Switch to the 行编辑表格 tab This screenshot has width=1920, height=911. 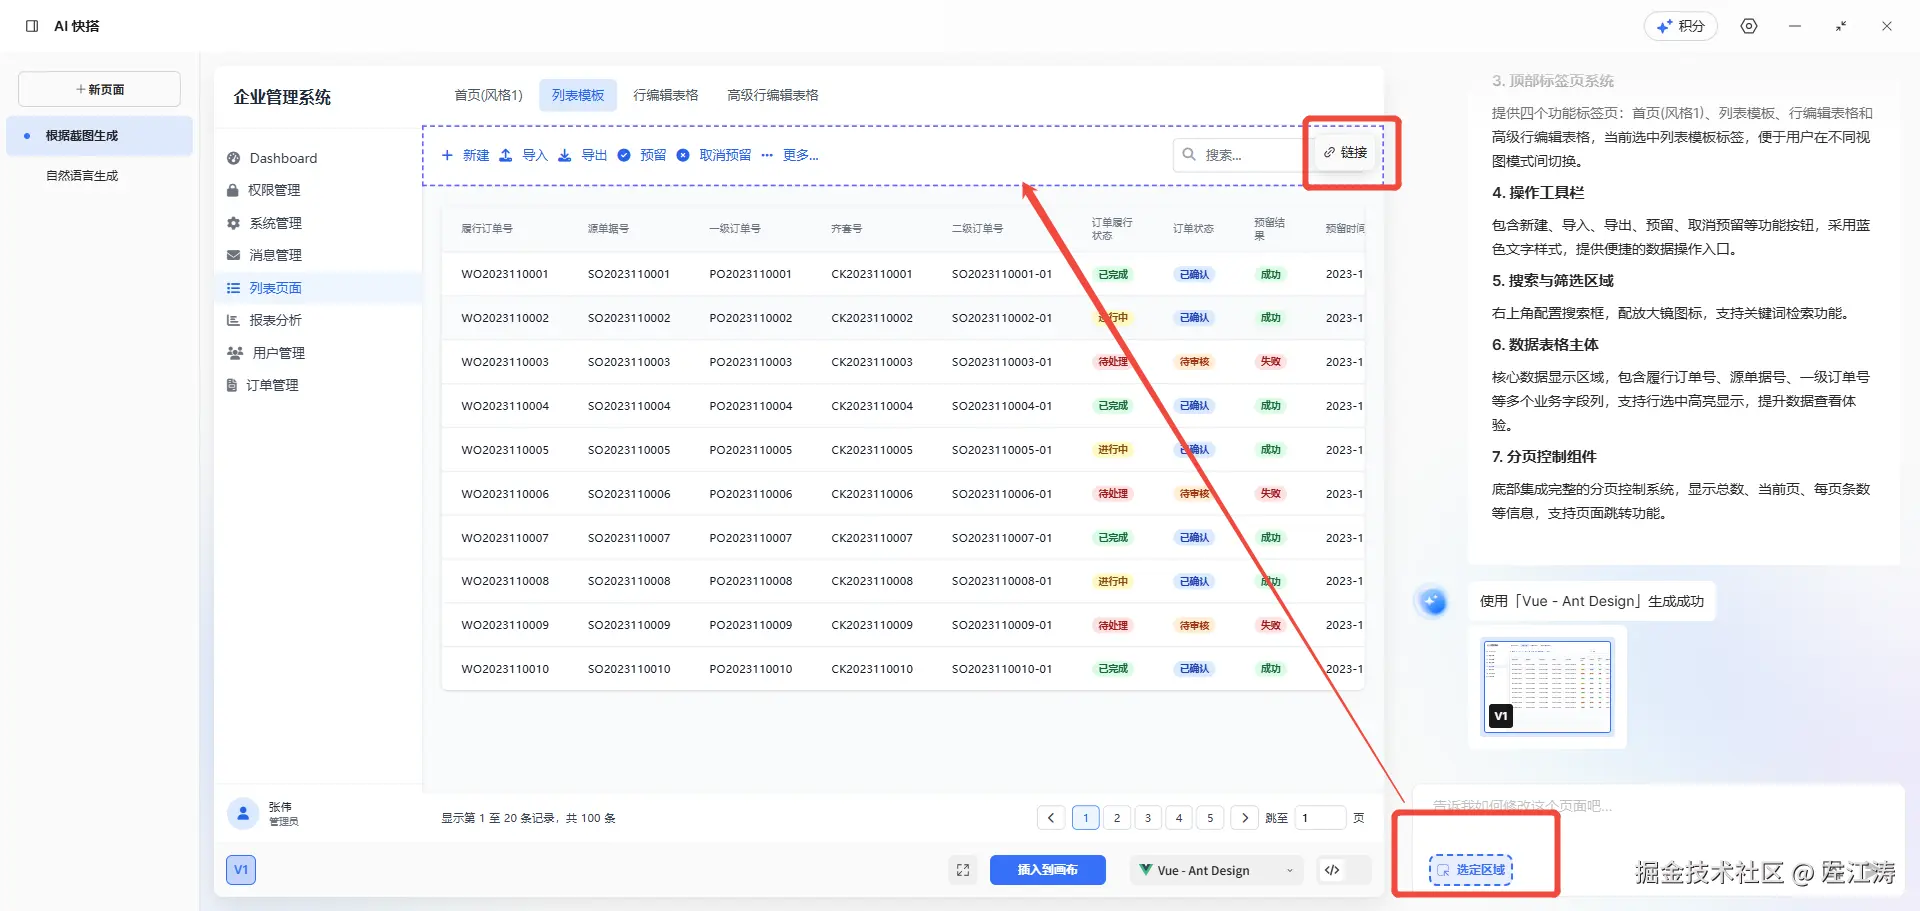coord(666,95)
